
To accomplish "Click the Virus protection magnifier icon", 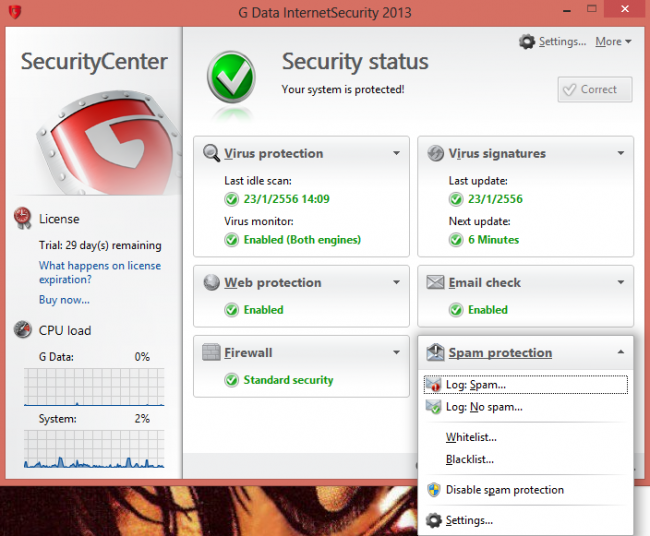I will point(211,154).
